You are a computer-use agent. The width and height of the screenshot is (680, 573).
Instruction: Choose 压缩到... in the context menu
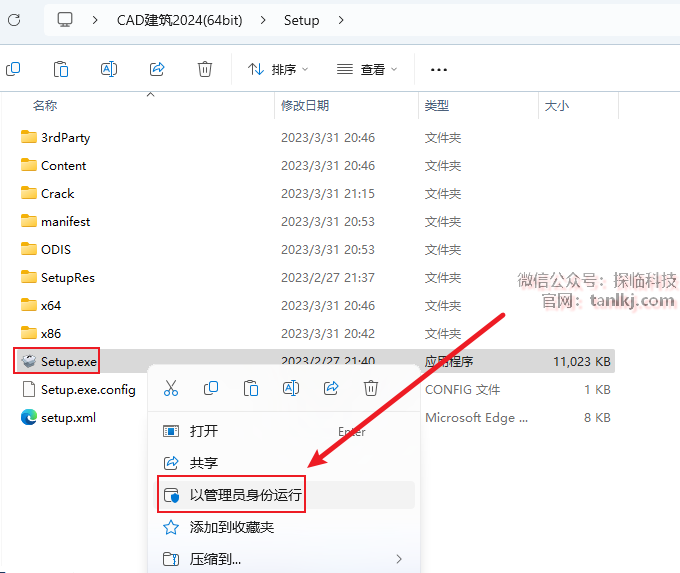[x=284, y=559]
